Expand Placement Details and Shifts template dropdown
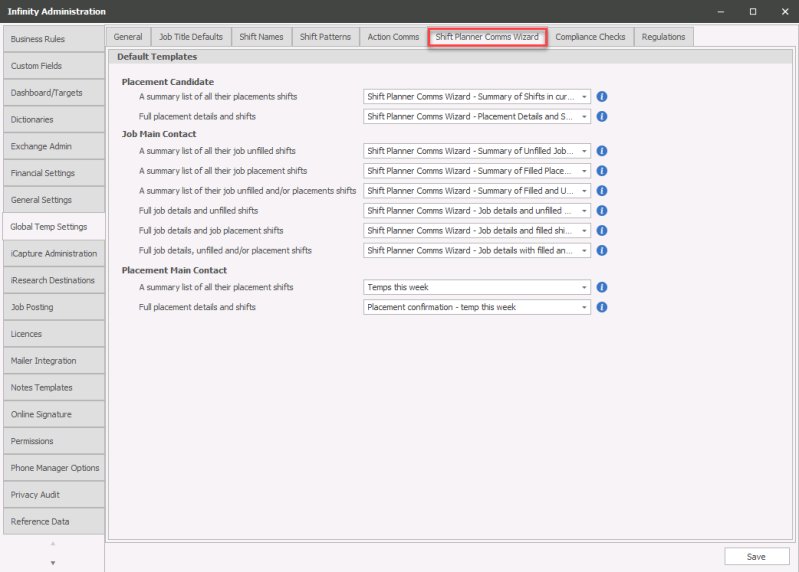799x572 pixels. tap(583, 117)
